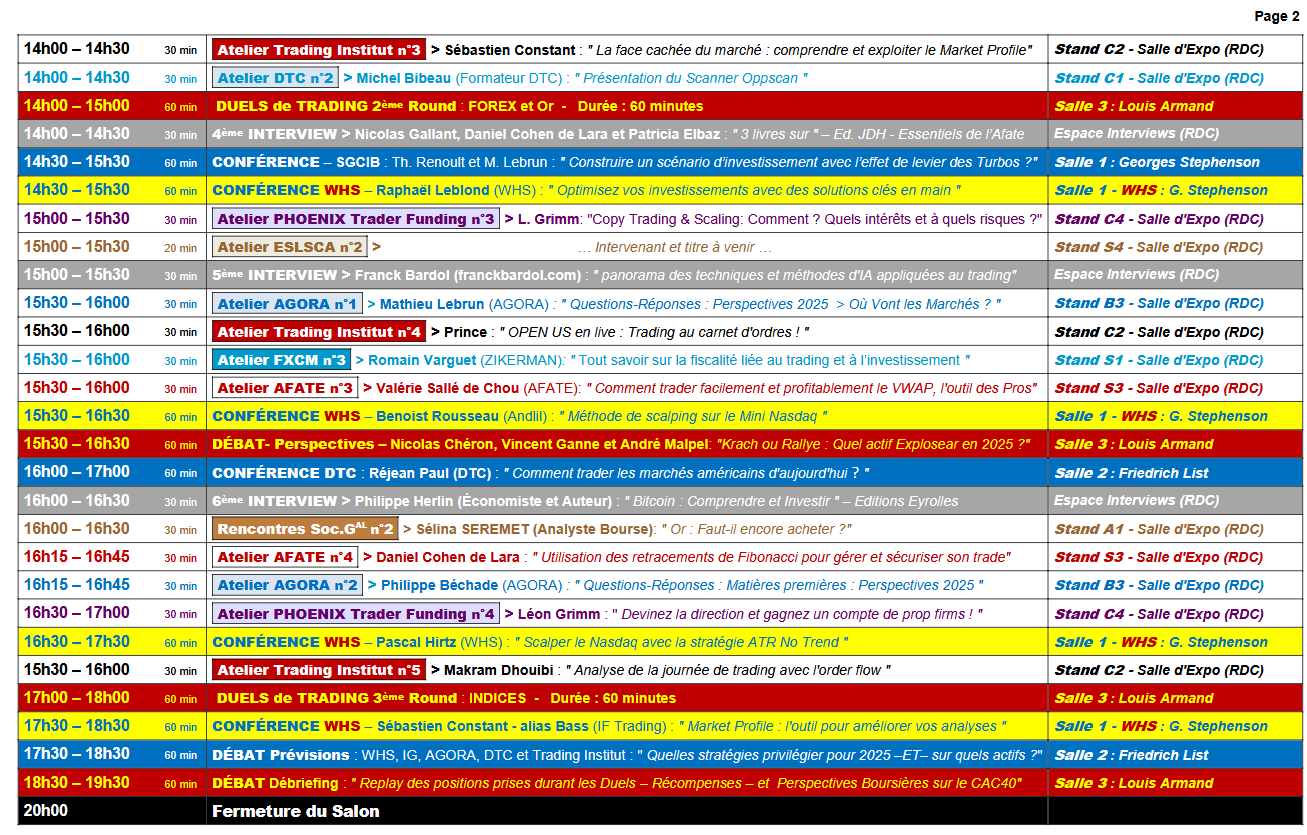Click the "Page 2" page number label
This screenshot has width=1307, height=835.
(x=1277, y=16)
